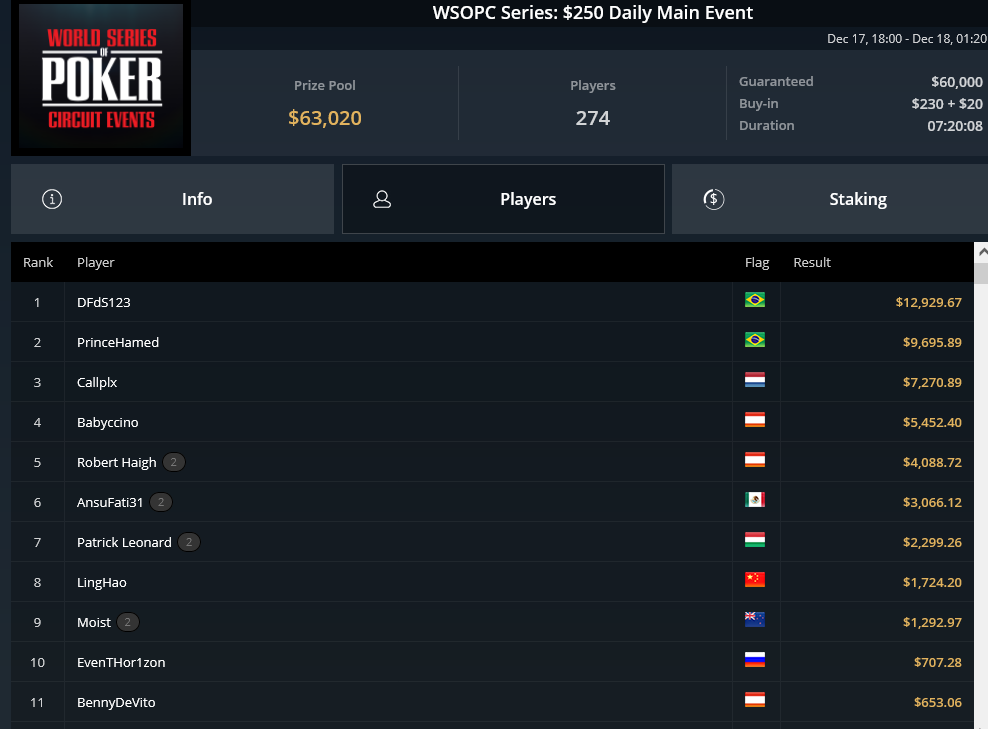Viewport: 988px width, 729px height.
Task: Click the Brazil flag next to DFdS123
Action: [x=754, y=300]
